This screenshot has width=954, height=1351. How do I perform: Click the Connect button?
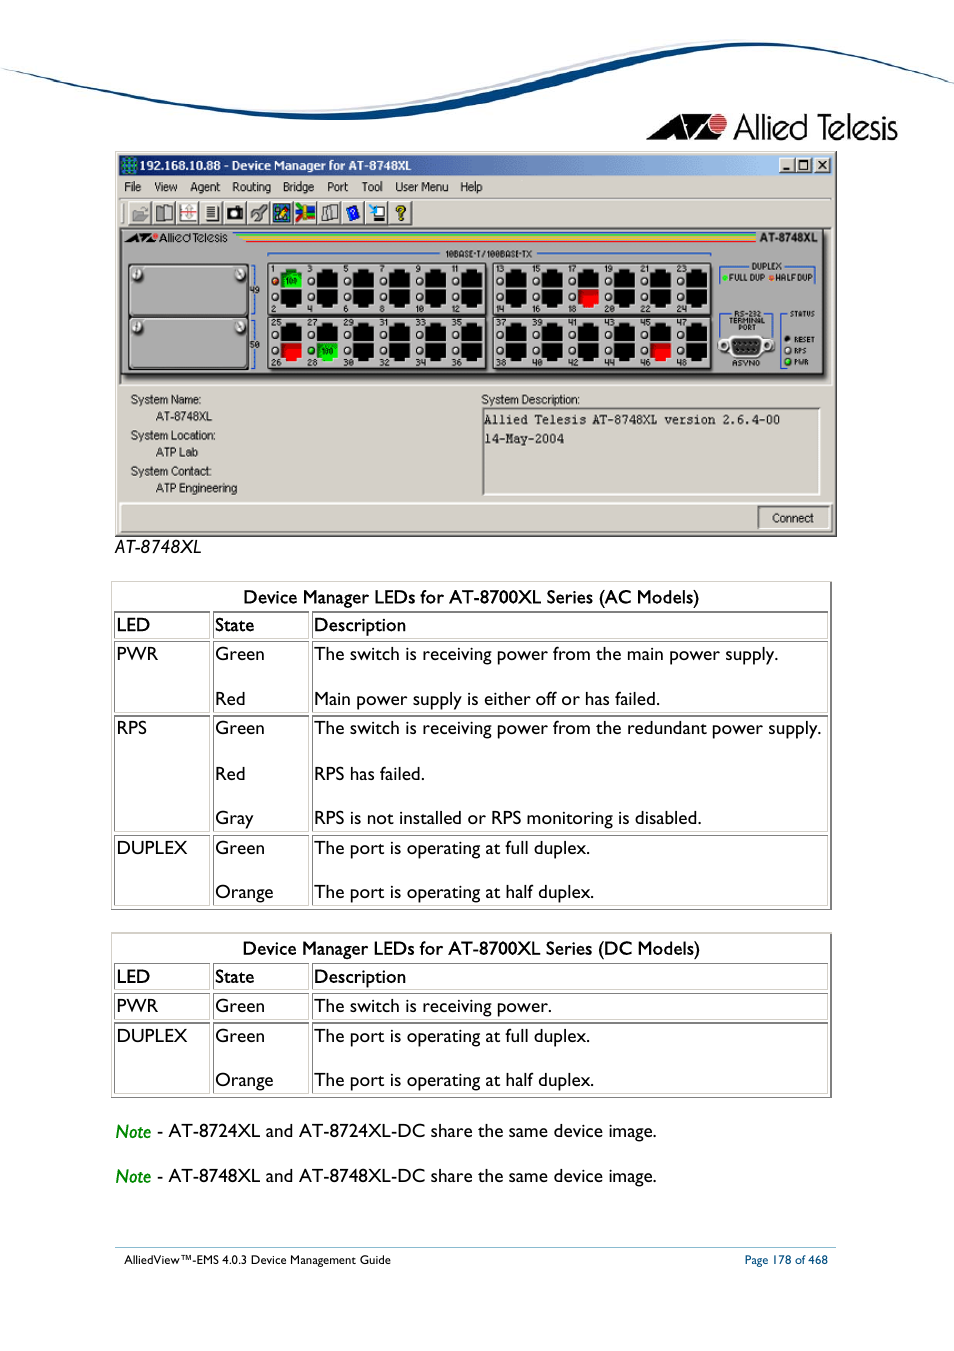[793, 518]
